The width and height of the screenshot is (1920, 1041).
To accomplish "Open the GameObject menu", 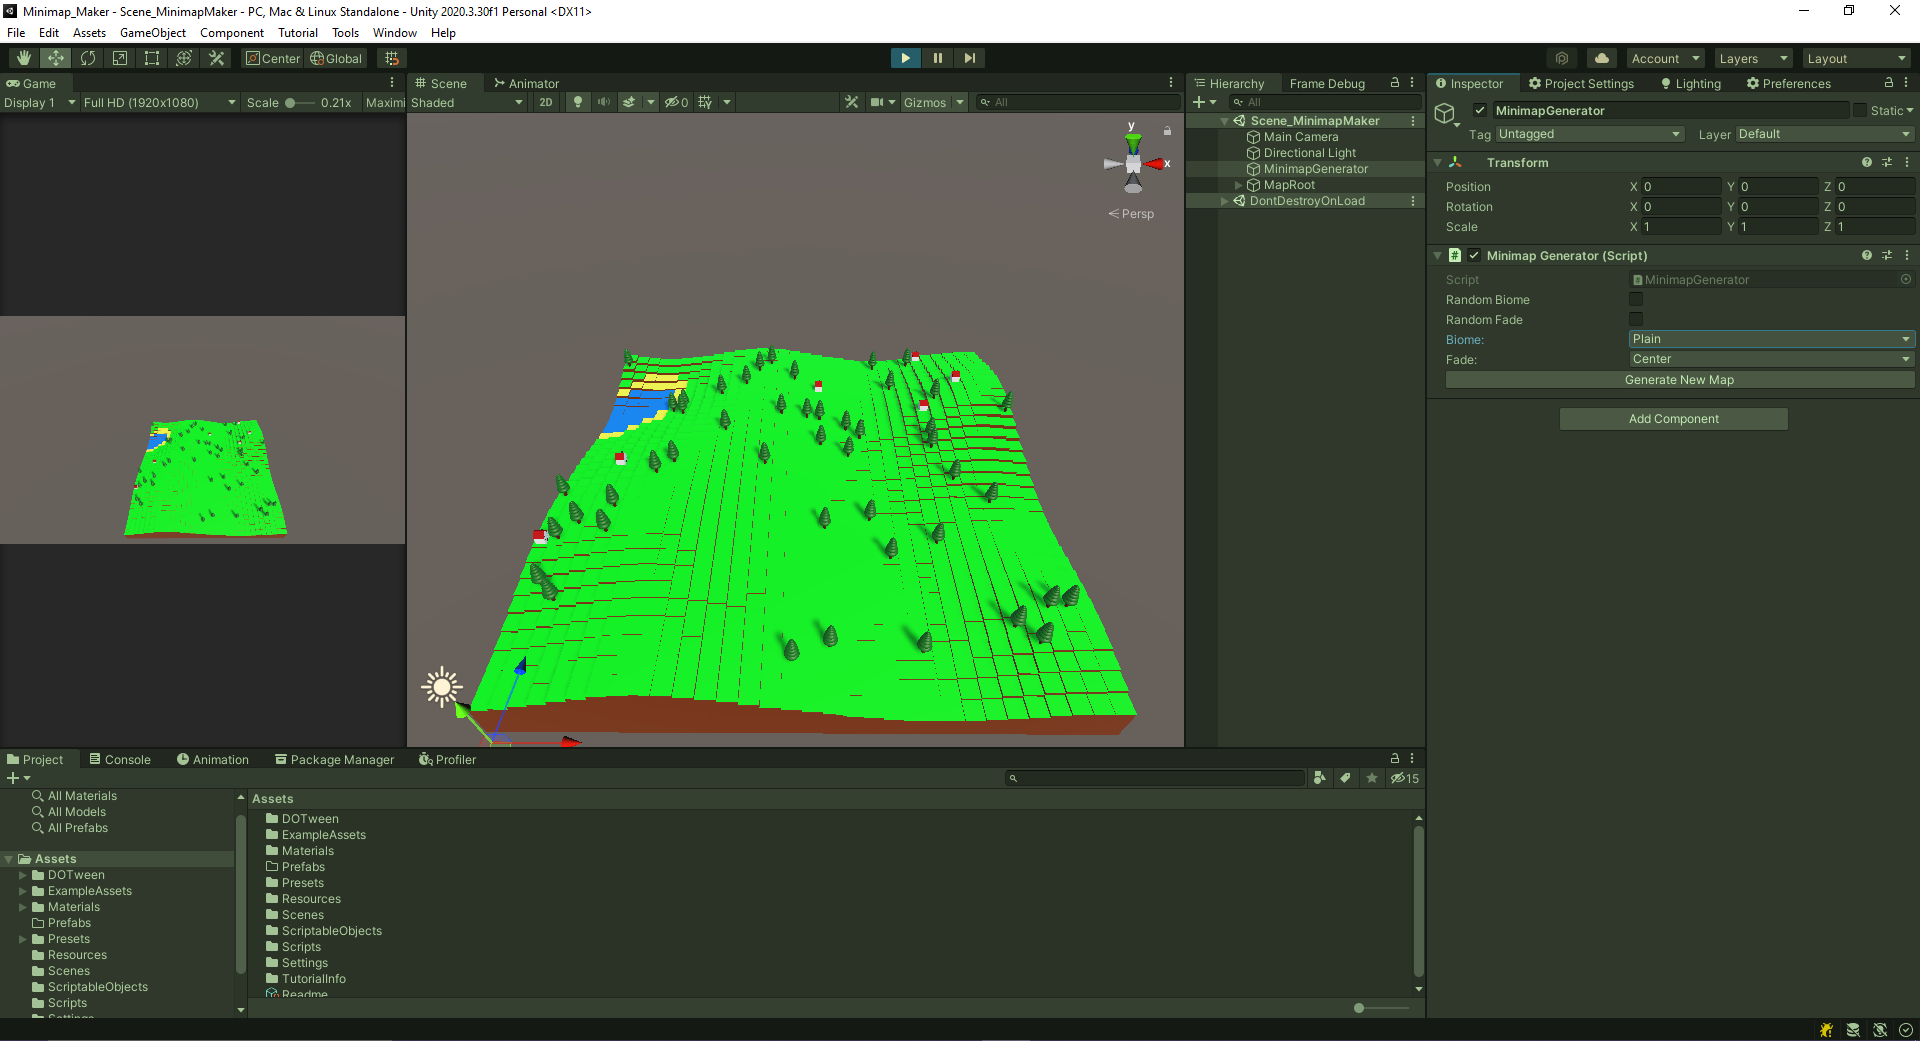I will [x=153, y=33].
